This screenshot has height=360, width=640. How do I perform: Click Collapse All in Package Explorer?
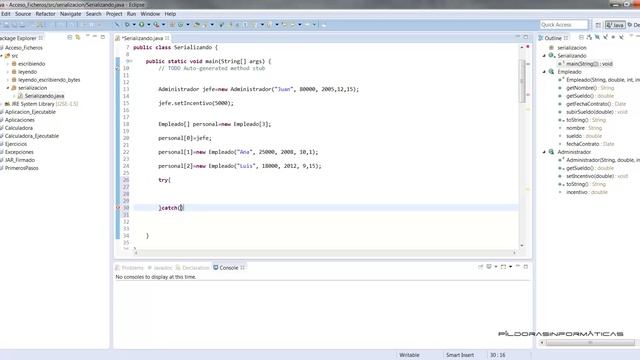[70, 37]
